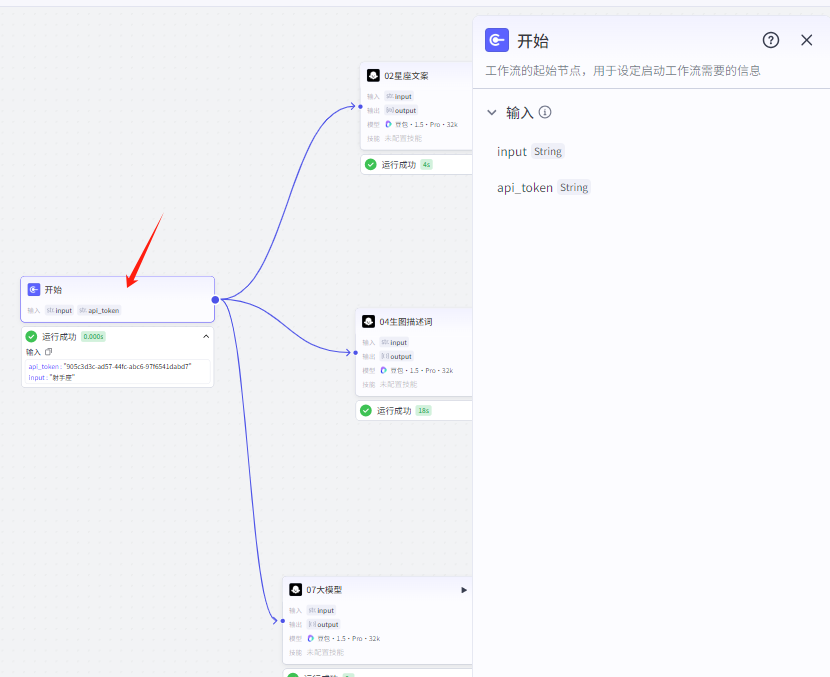Click the api_token tag in the 开始 node
The height and width of the screenshot is (677, 830).
(99, 310)
